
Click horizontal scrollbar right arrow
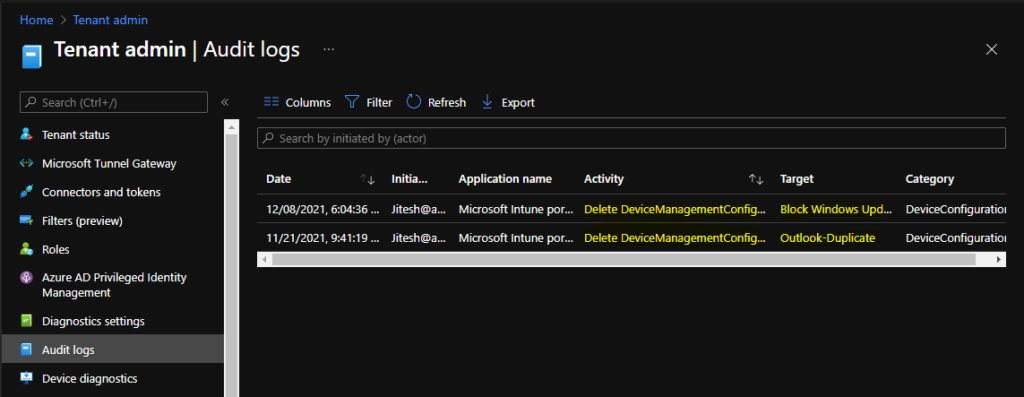pyautogui.click(x=999, y=259)
